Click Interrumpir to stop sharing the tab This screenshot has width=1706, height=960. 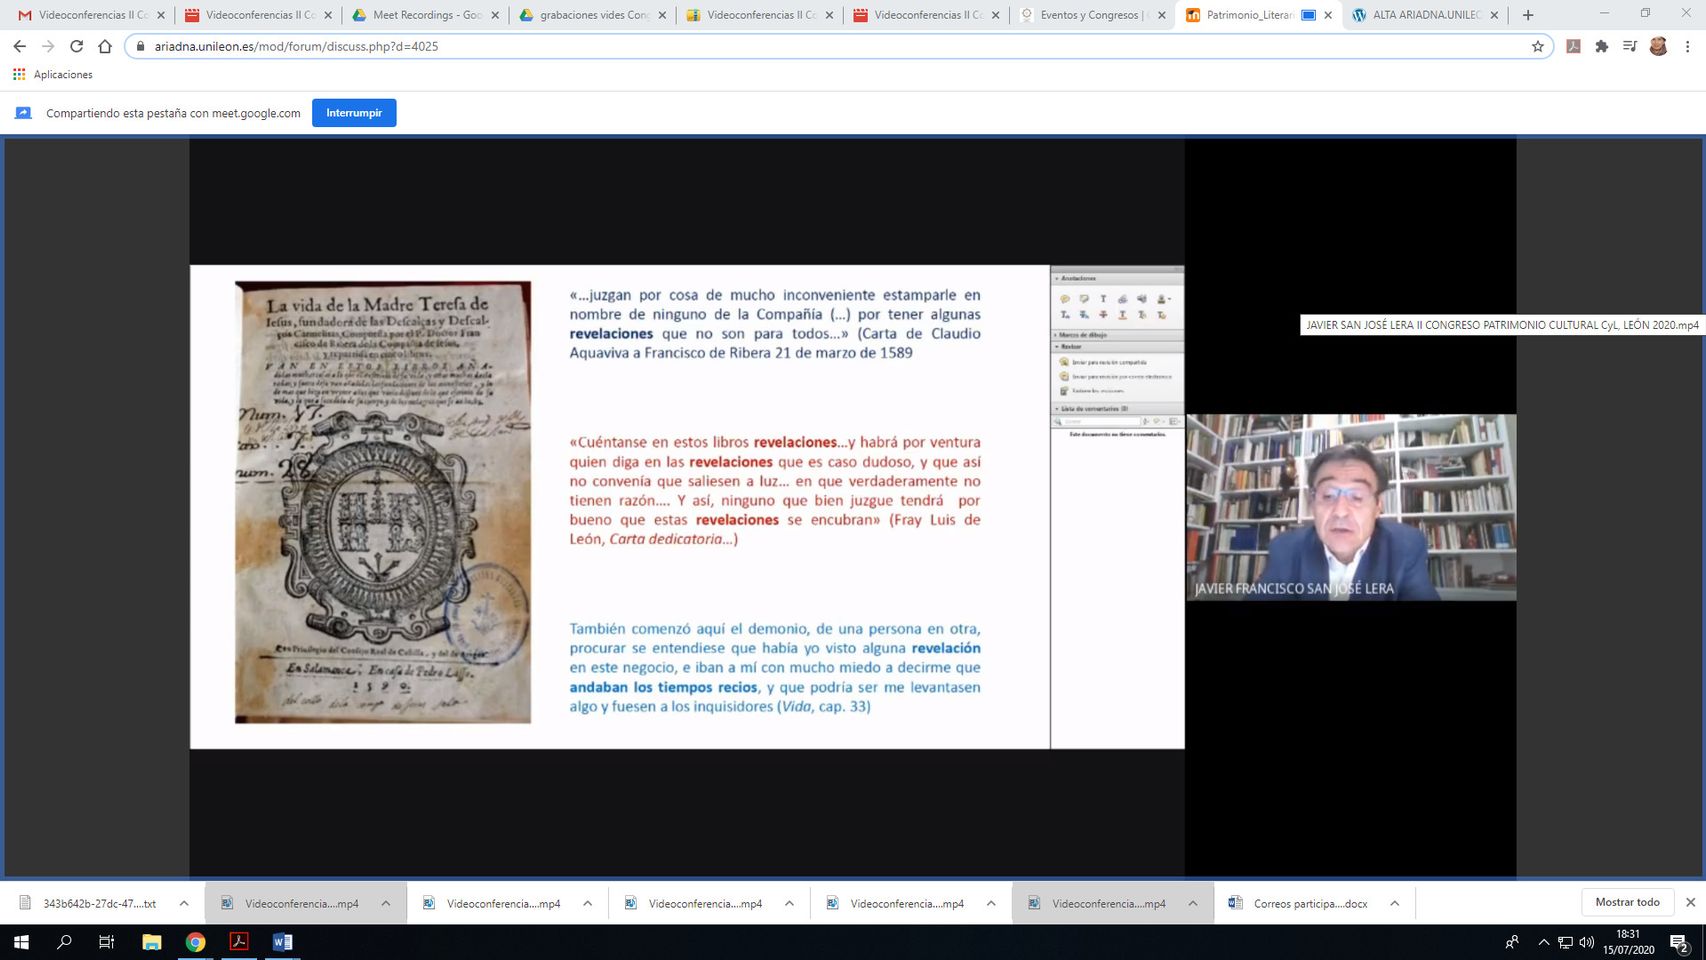point(354,113)
